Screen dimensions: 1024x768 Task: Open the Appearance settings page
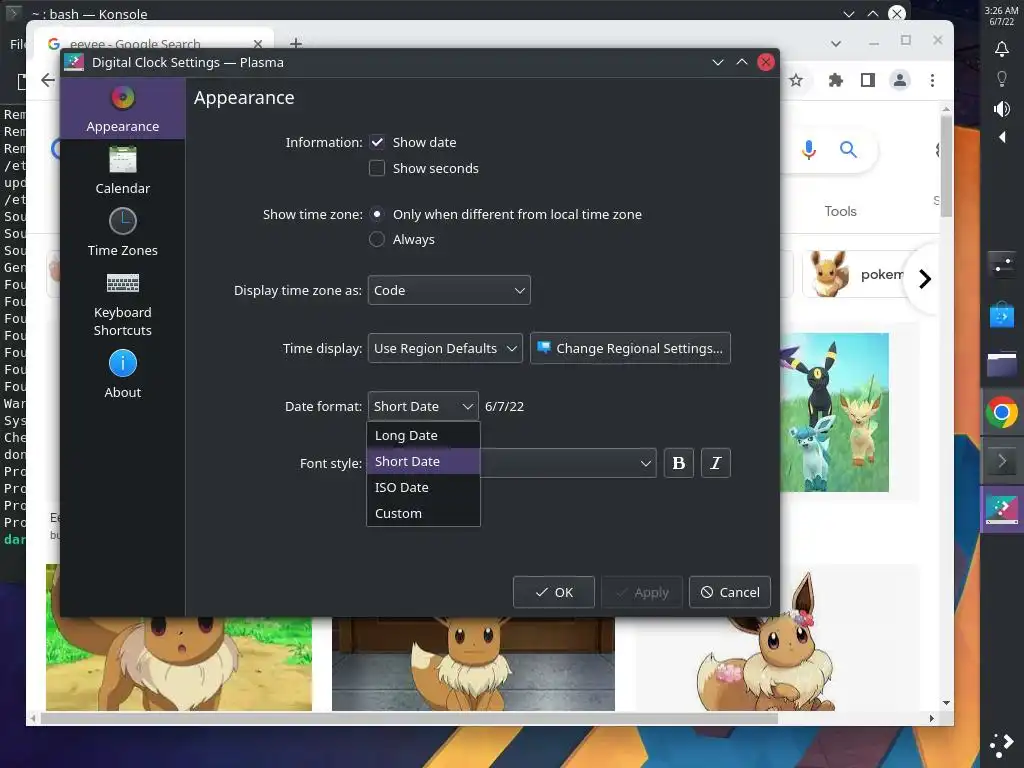coord(123,109)
